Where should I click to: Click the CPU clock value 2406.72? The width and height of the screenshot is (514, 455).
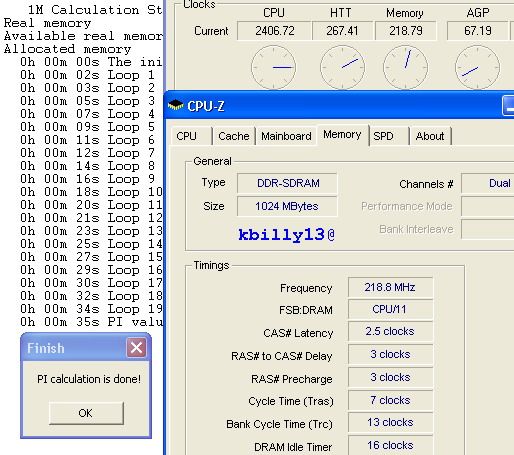click(x=274, y=31)
